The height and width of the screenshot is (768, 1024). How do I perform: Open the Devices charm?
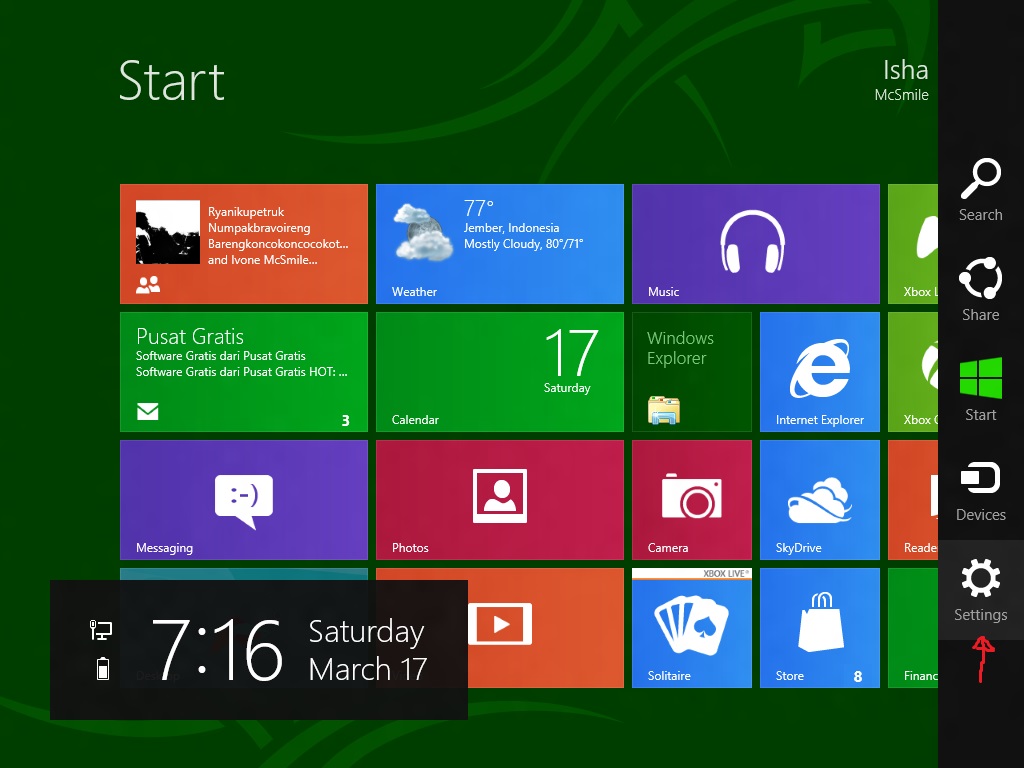click(x=980, y=490)
